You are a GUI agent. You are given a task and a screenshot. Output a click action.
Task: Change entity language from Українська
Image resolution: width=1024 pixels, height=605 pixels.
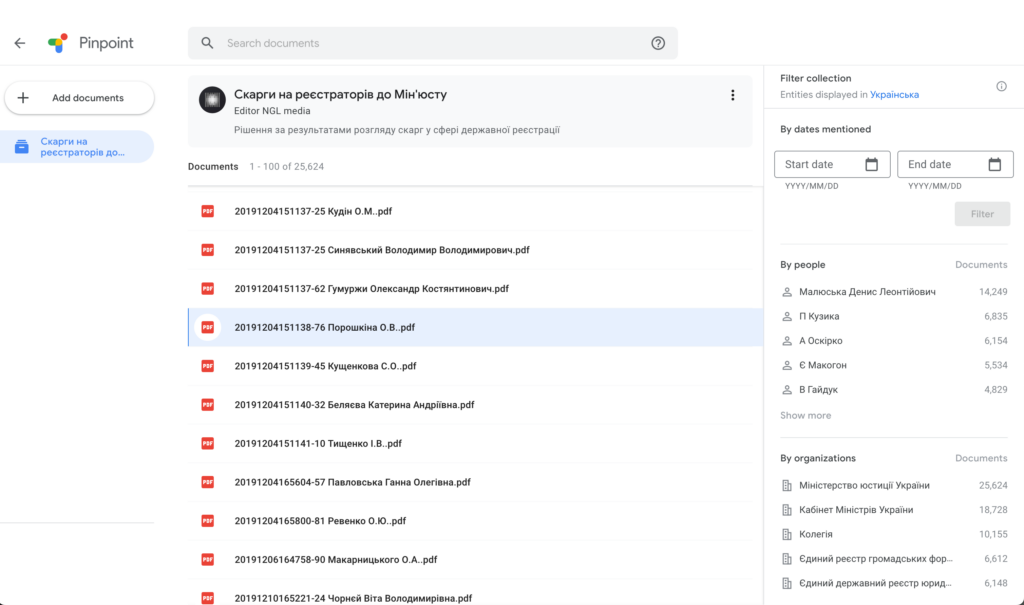coord(894,95)
